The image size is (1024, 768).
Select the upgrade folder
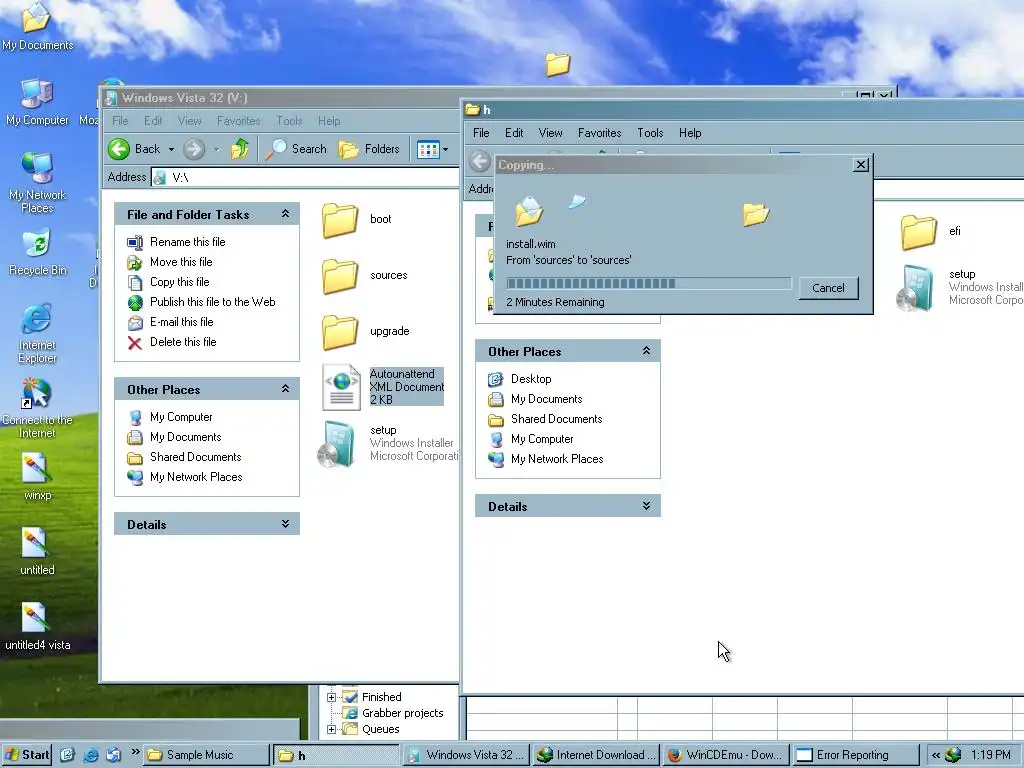coord(366,332)
